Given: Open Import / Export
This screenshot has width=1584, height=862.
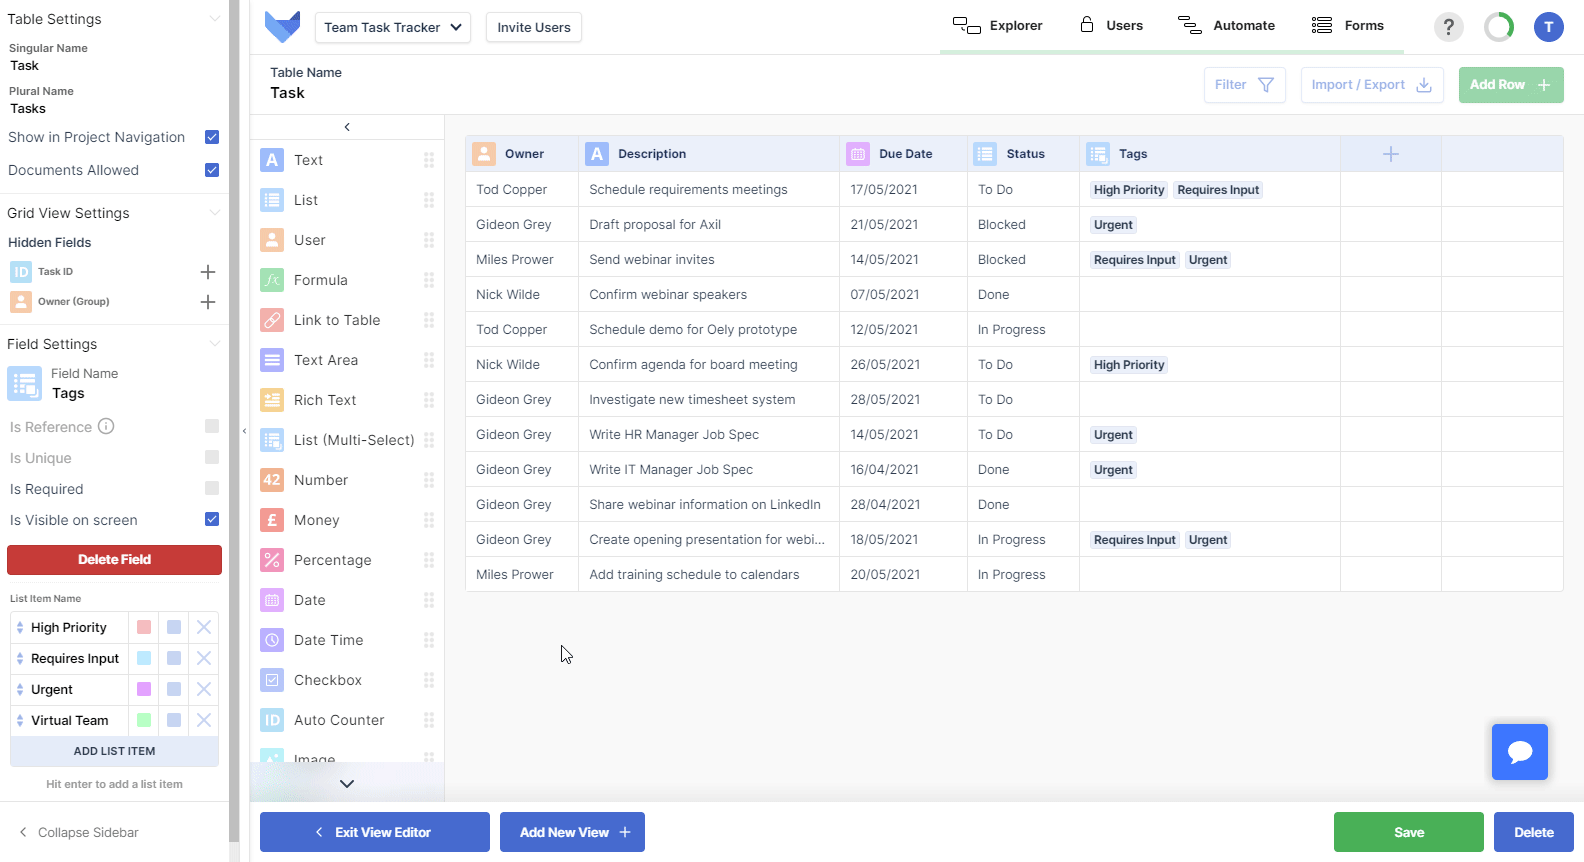Looking at the screenshot, I should pos(1372,85).
